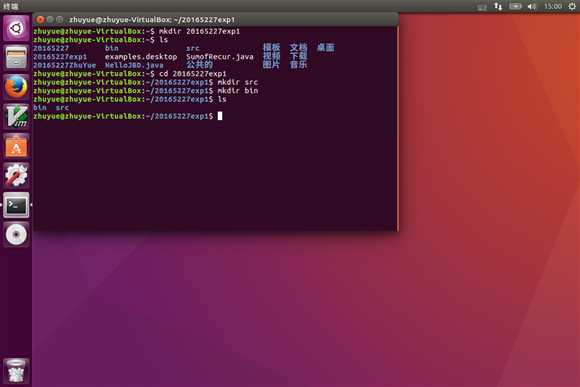
Task: Open the battery status indicator
Action: [x=515, y=6]
